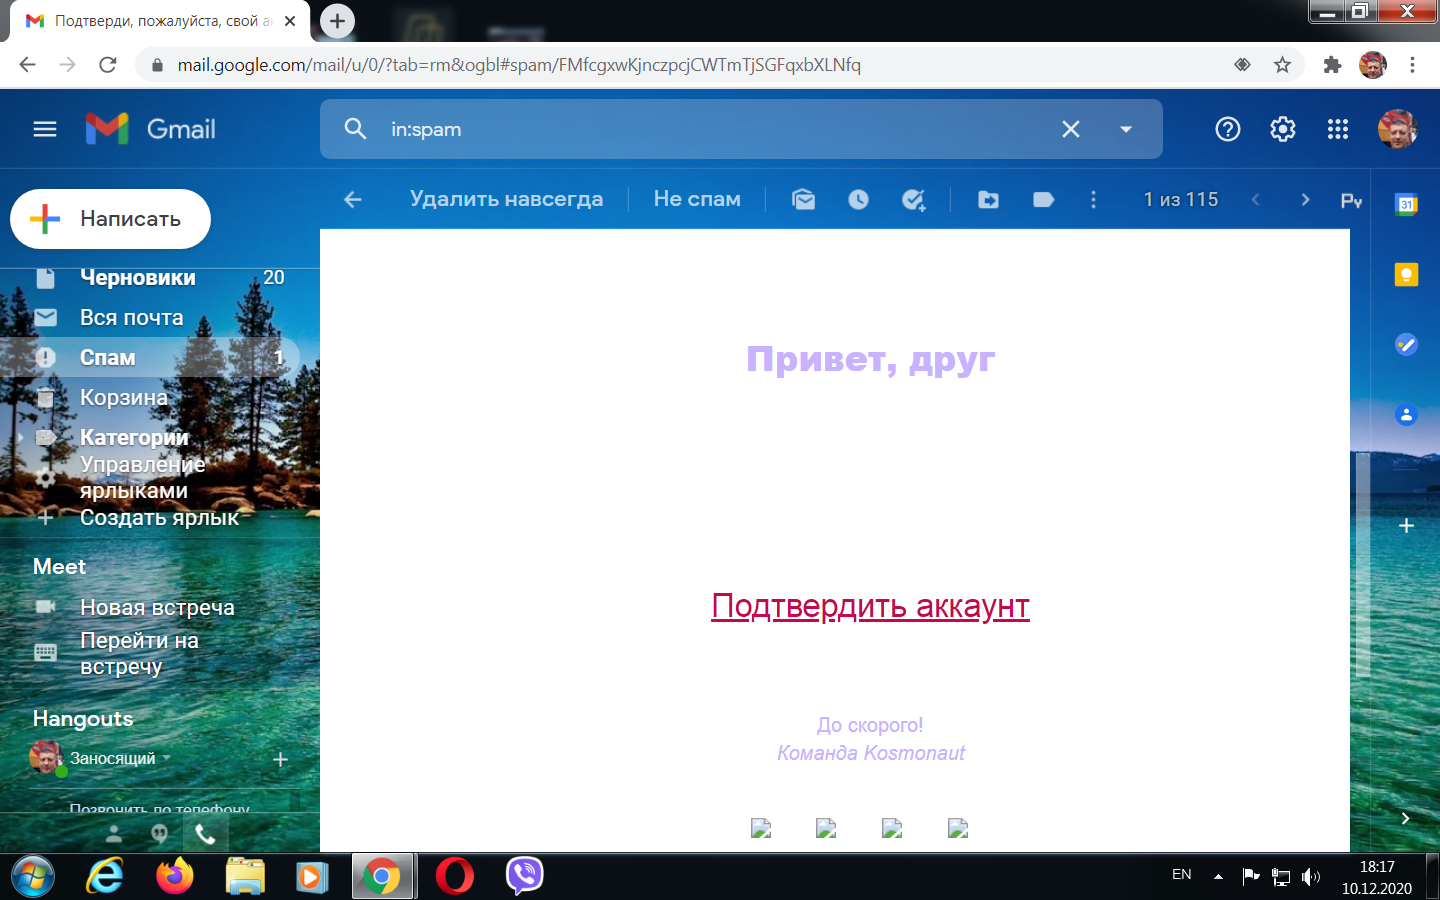The height and width of the screenshot is (900, 1440).
Task: Open the Google apps grid
Action: tap(1338, 129)
